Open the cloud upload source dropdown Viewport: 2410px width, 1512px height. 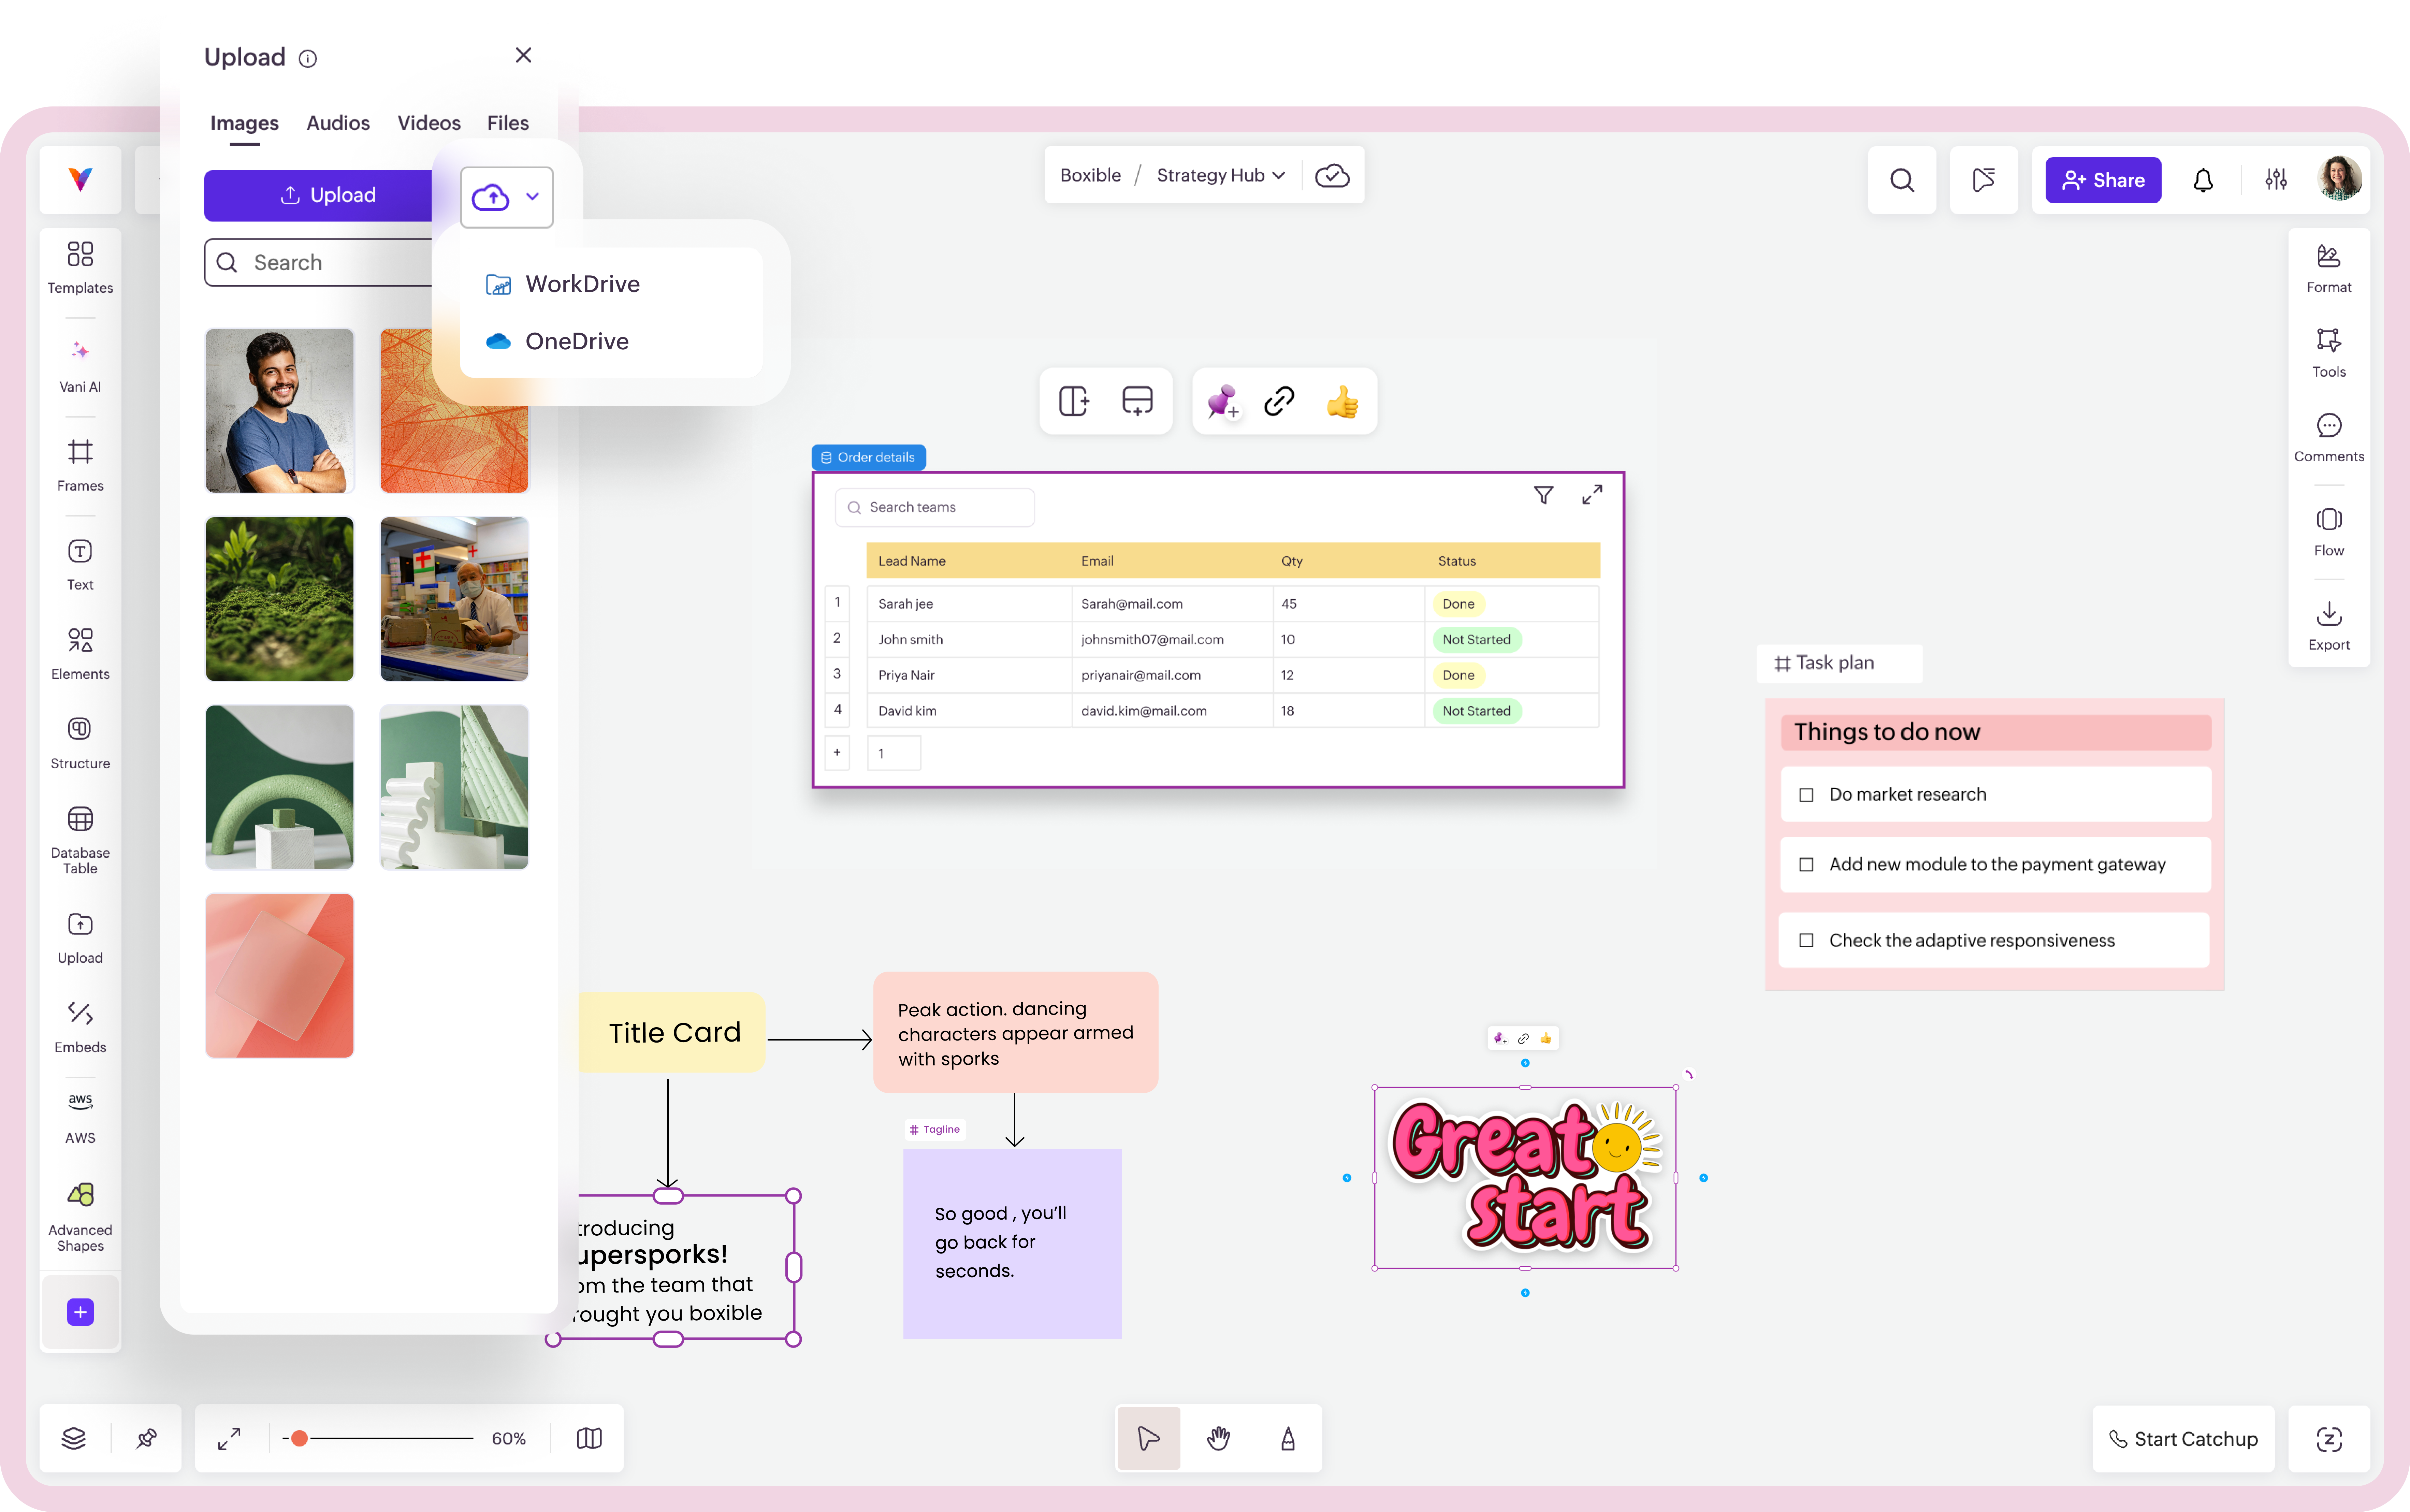[x=507, y=197]
